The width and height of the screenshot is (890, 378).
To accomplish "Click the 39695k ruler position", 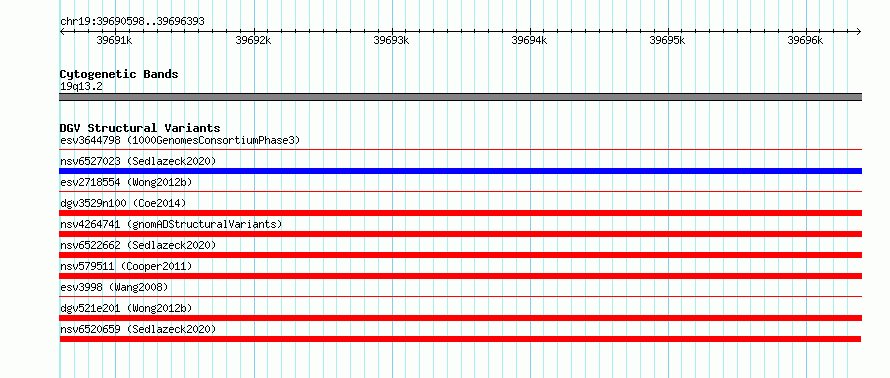I will point(668,40).
